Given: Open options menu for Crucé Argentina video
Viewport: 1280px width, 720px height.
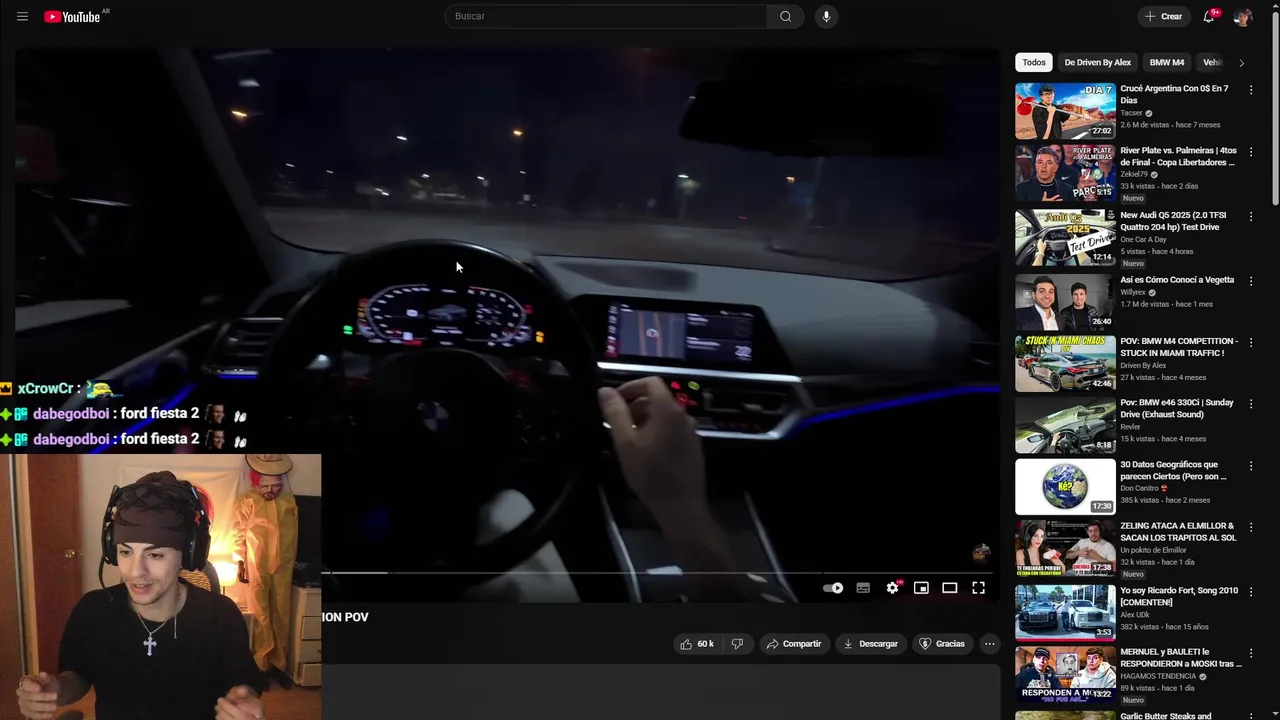Looking at the screenshot, I should tap(1251, 90).
